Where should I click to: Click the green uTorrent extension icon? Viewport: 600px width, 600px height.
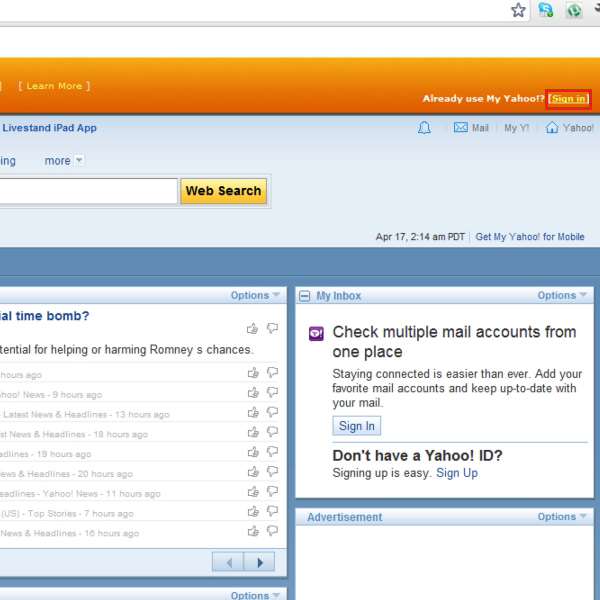click(x=574, y=10)
